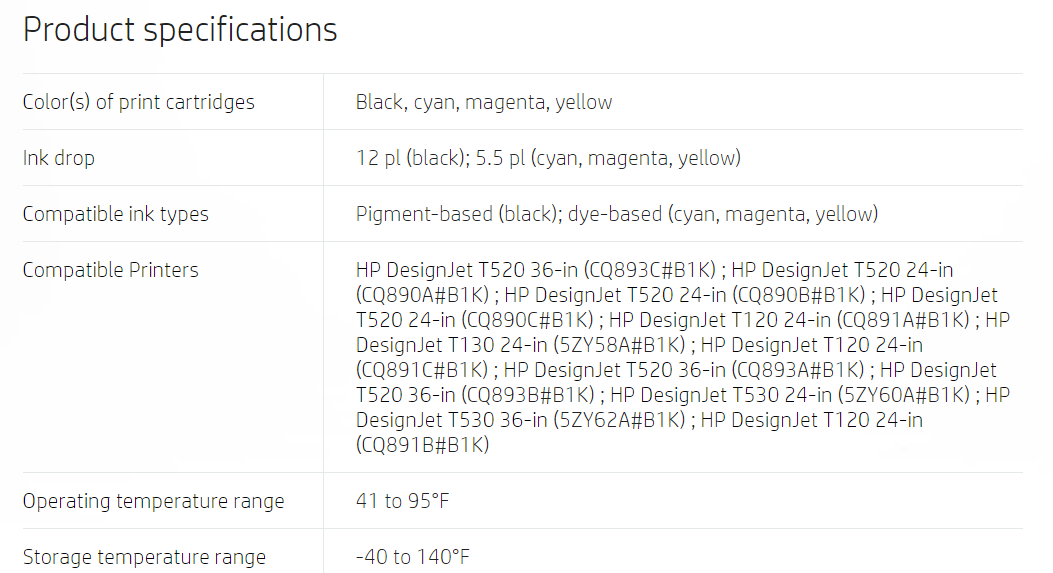The width and height of the screenshot is (1053, 573).
Task: Click the Black, cyan, magenta, yellow value
Action: click(x=484, y=102)
